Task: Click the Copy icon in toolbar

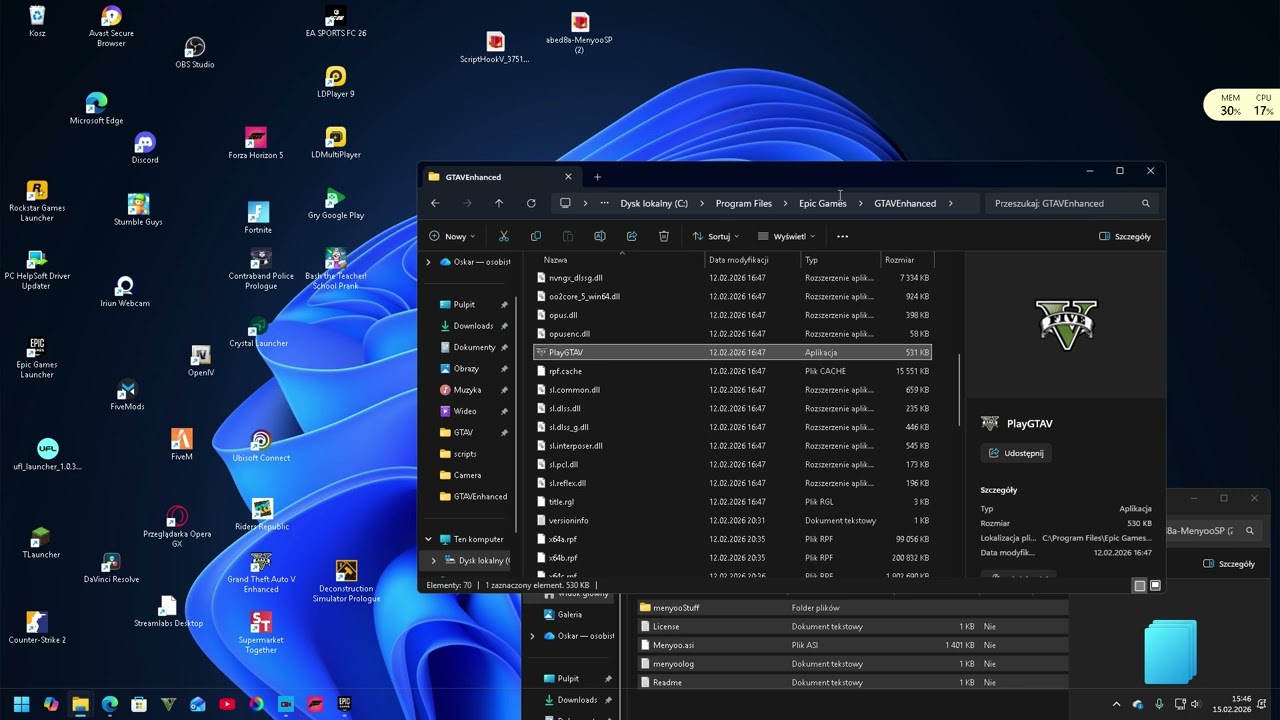Action: click(536, 236)
